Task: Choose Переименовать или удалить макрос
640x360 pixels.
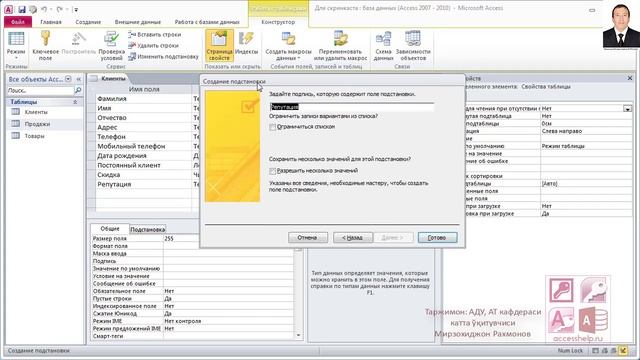Action: click(340, 45)
